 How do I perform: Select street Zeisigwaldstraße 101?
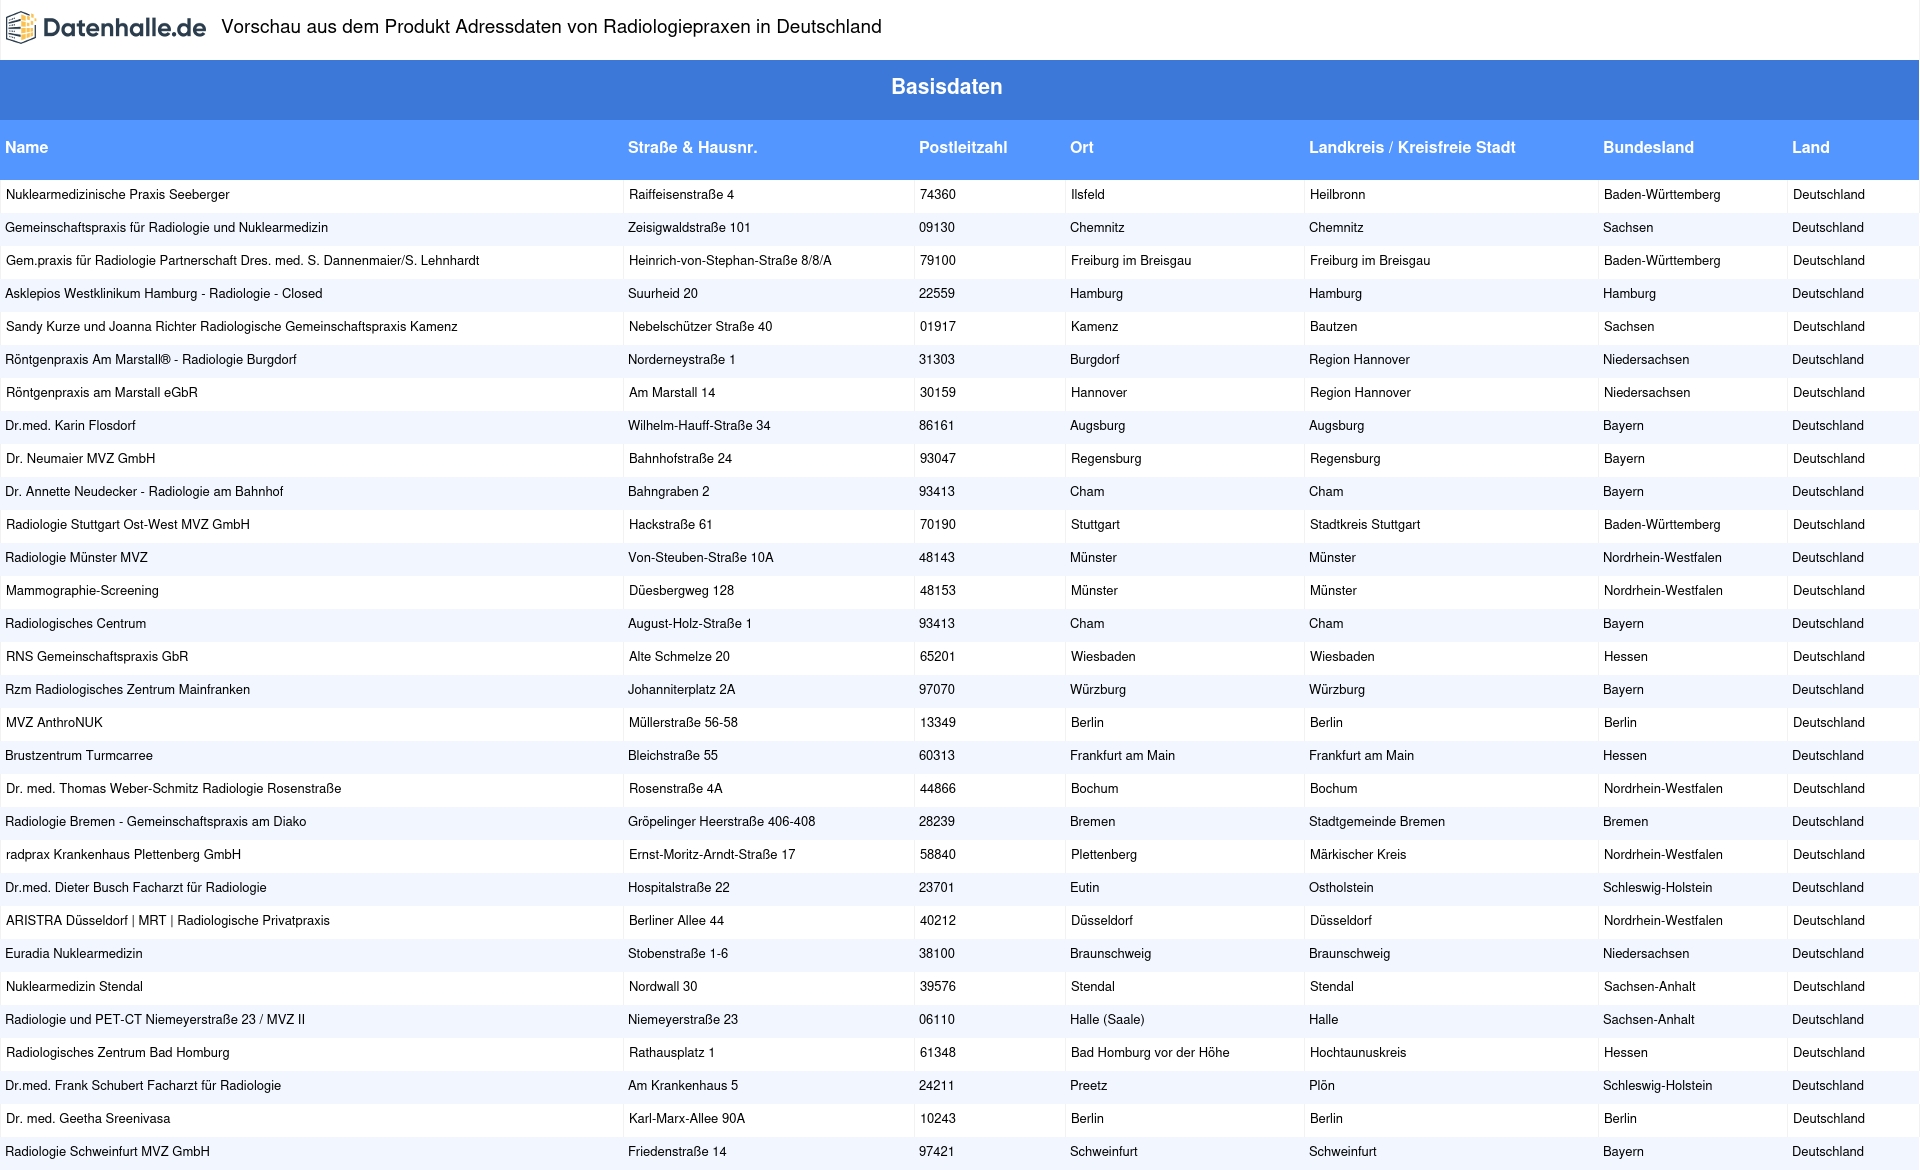[x=689, y=228]
